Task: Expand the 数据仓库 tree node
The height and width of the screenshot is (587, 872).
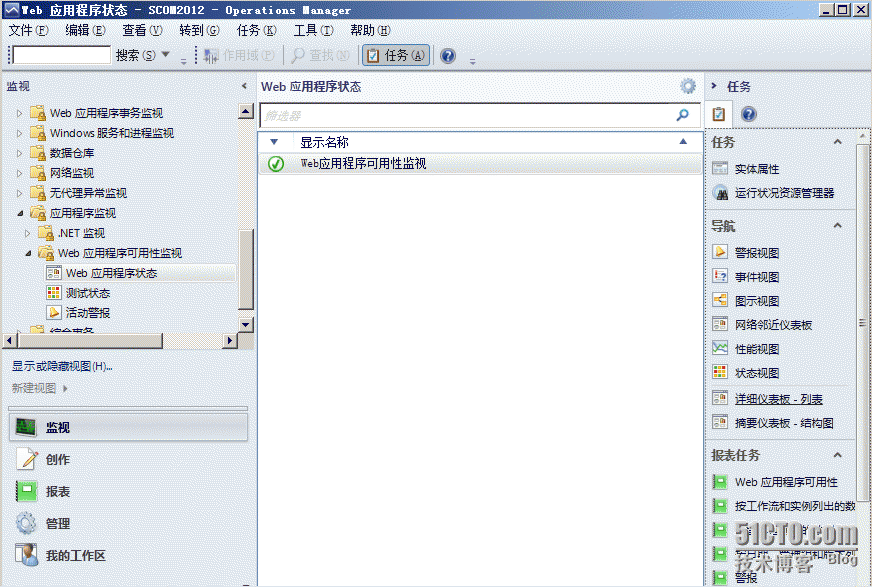Action: click(19, 153)
